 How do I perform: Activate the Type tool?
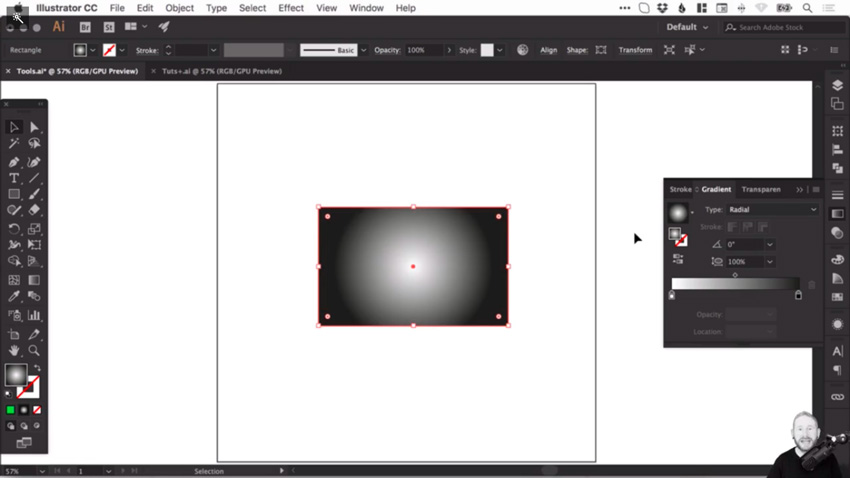point(14,178)
